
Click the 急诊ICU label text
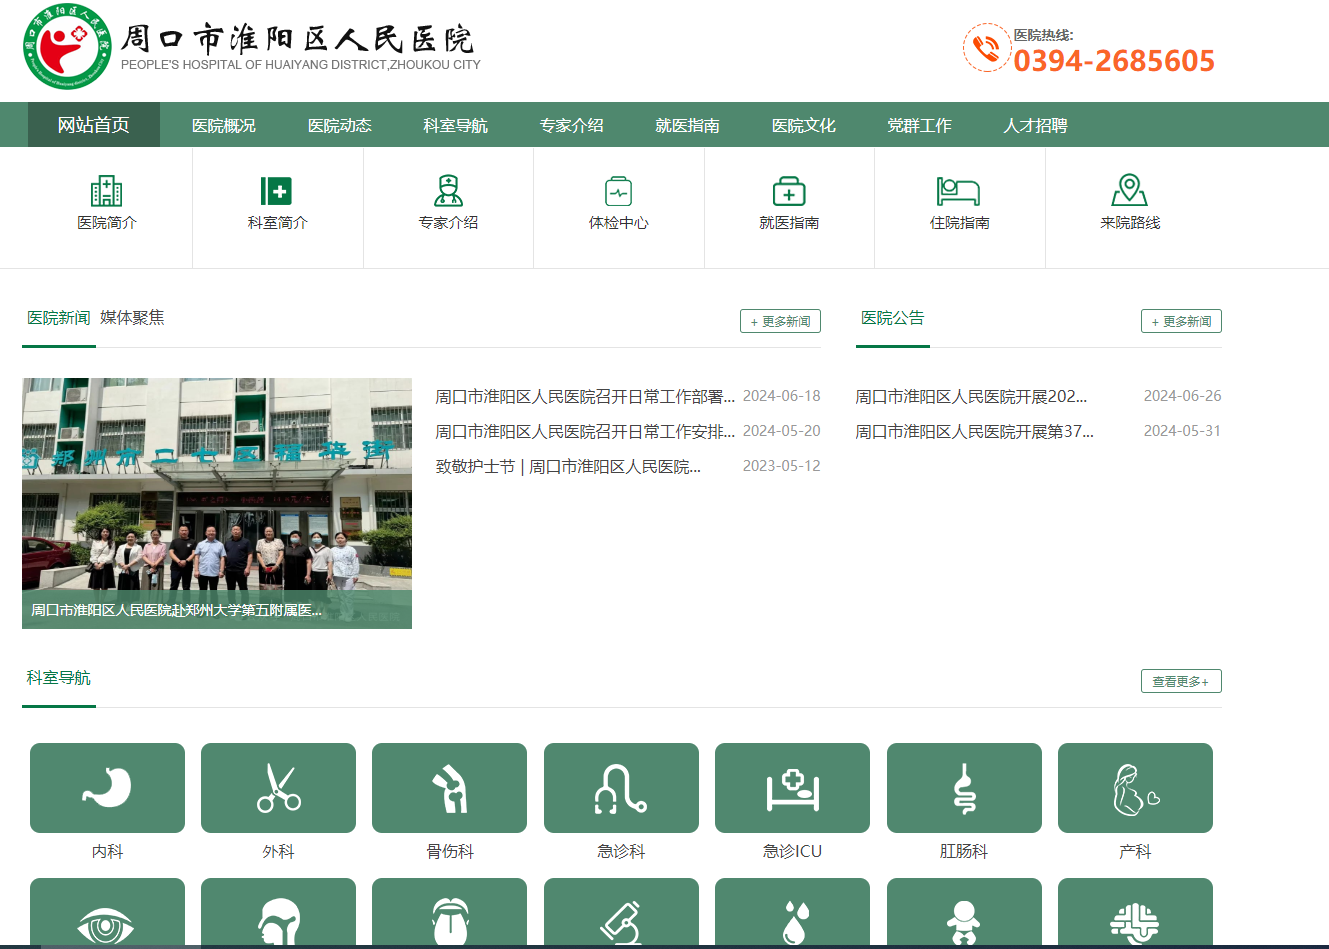coord(792,851)
